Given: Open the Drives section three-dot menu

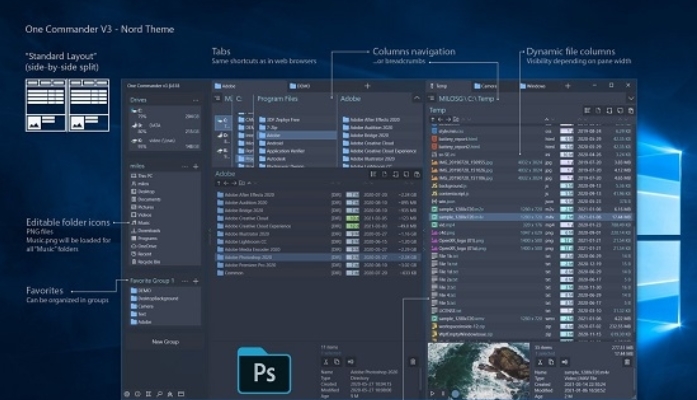Looking at the screenshot, I should 195,100.
